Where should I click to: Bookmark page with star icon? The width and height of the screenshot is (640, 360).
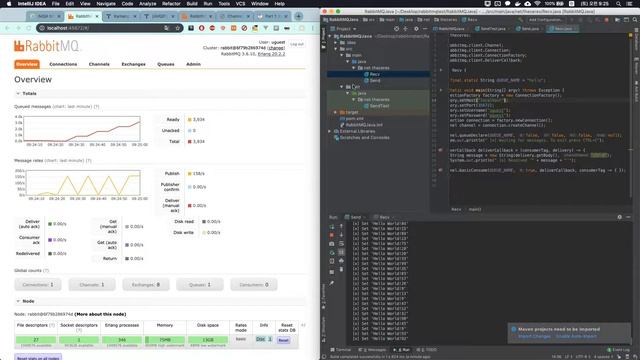click(x=178, y=28)
